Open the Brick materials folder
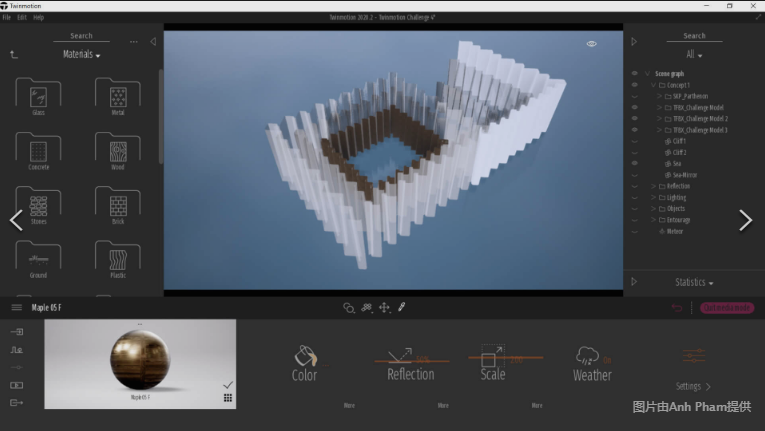 [x=118, y=205]
